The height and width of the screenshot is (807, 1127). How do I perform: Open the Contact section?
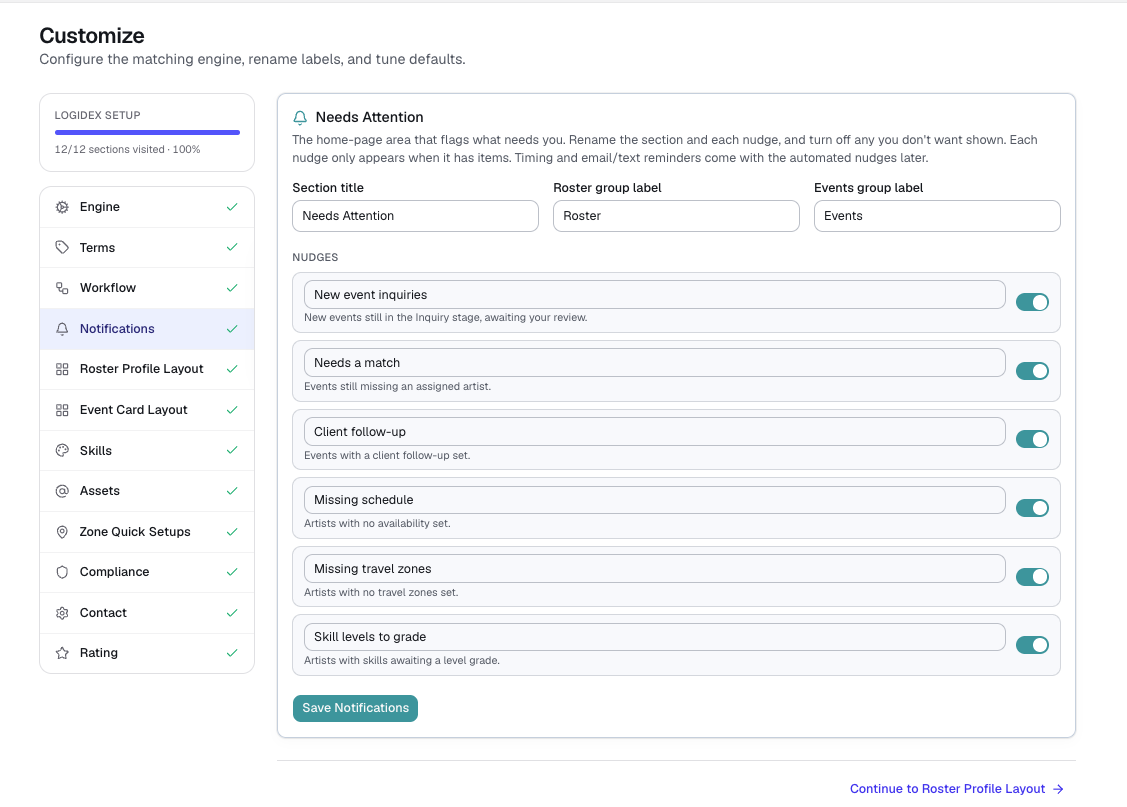point(147,613)
